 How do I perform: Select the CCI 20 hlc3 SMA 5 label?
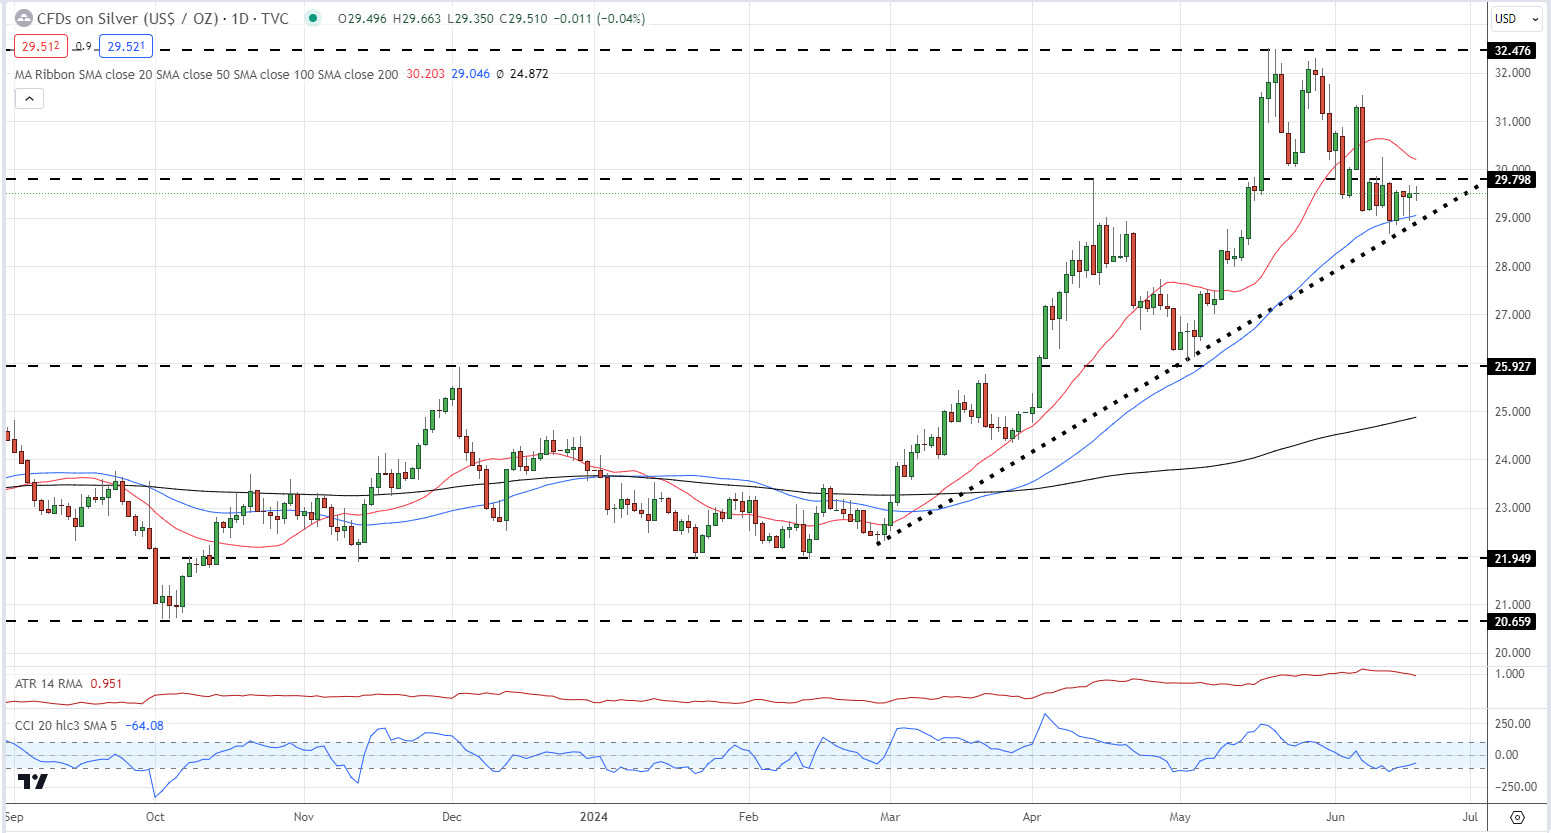click(68, 725)
